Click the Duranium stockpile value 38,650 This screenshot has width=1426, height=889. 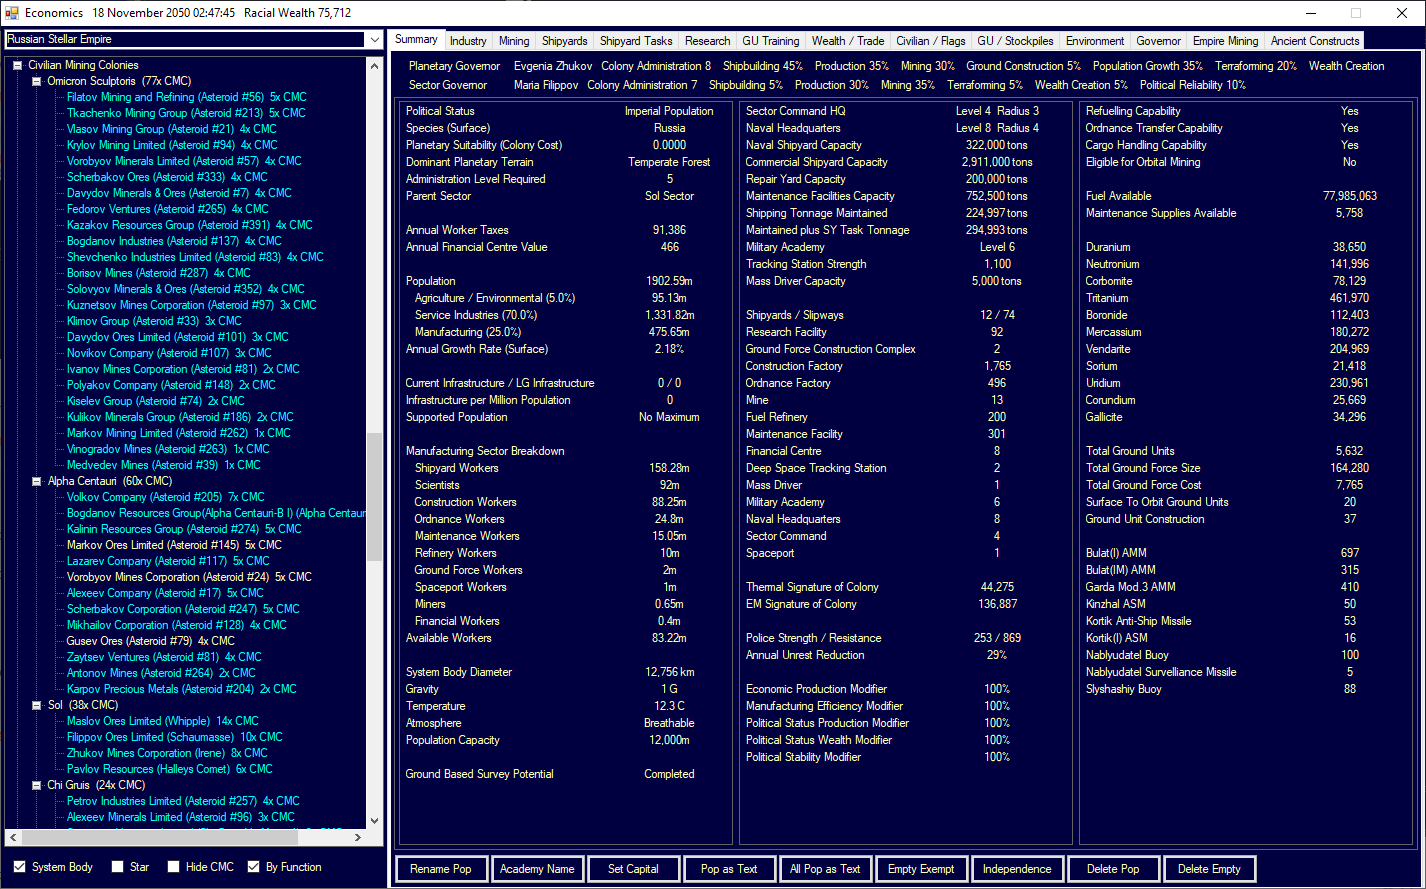(1349, 247)
